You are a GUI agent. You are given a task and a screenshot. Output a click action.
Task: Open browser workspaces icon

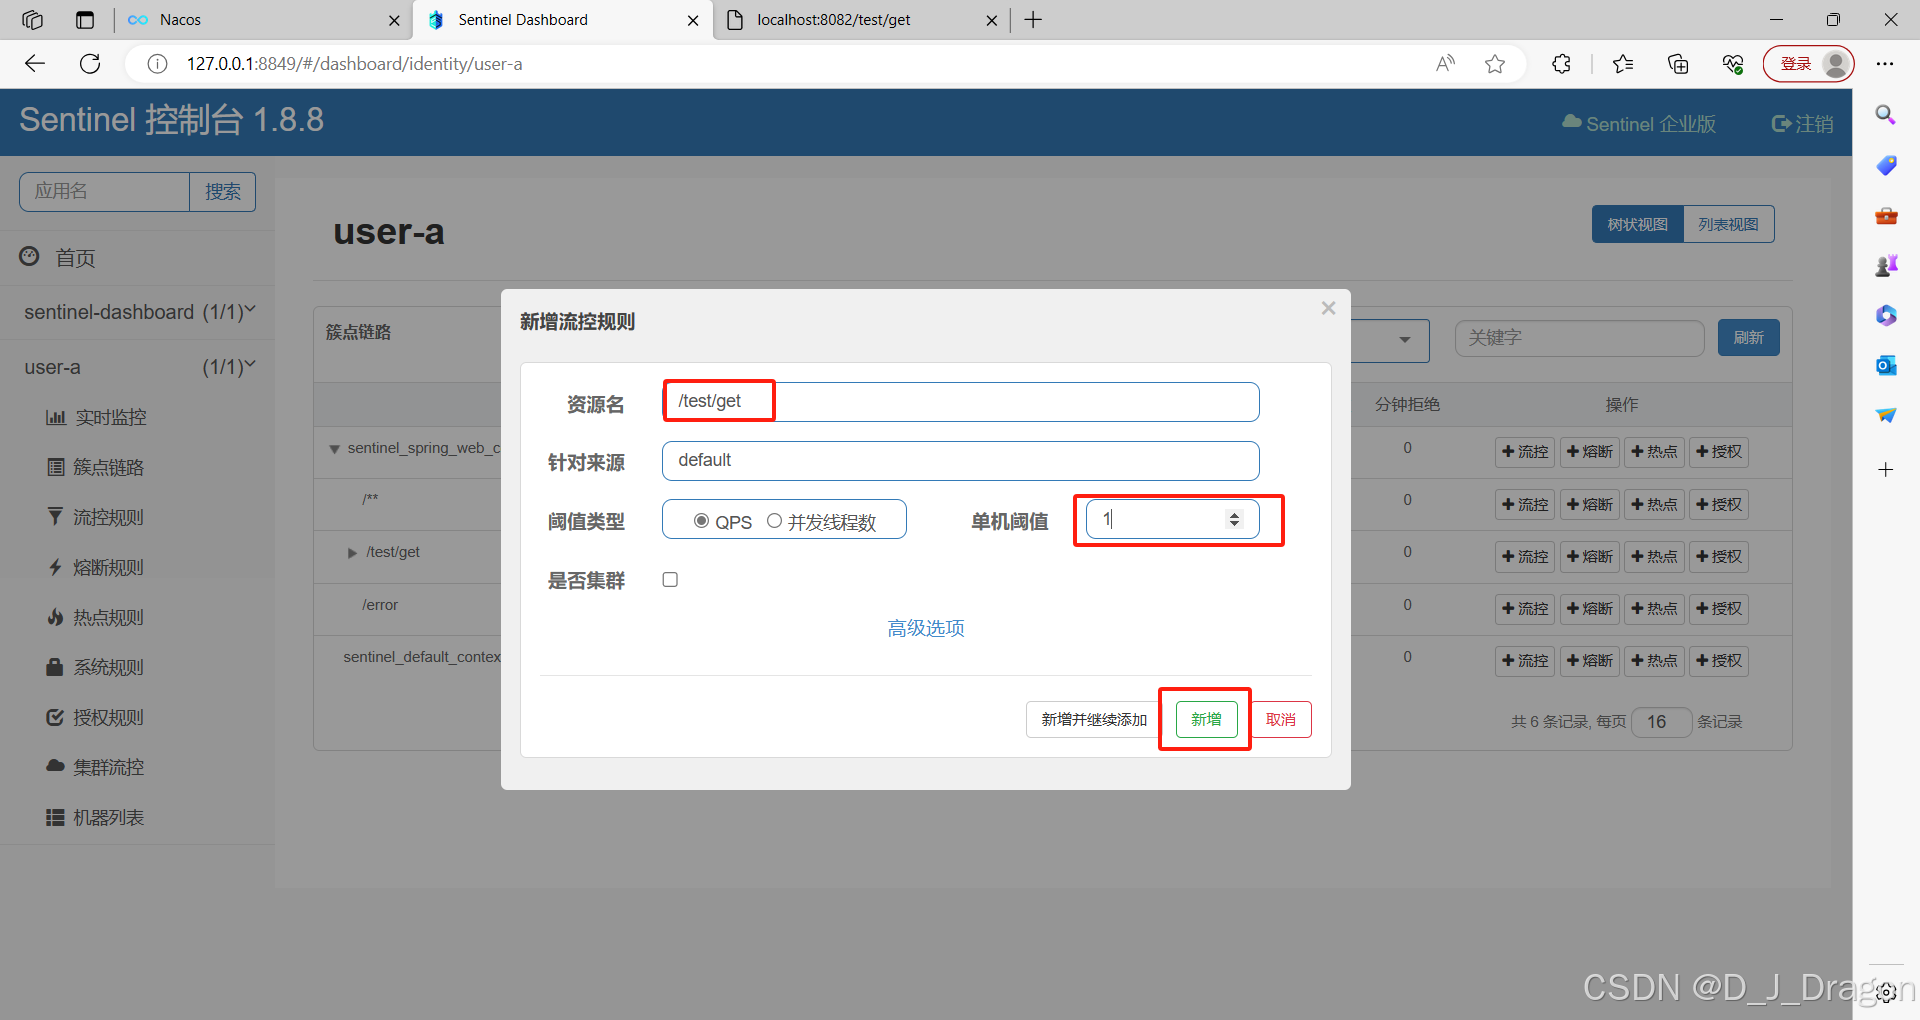point(33,20)
